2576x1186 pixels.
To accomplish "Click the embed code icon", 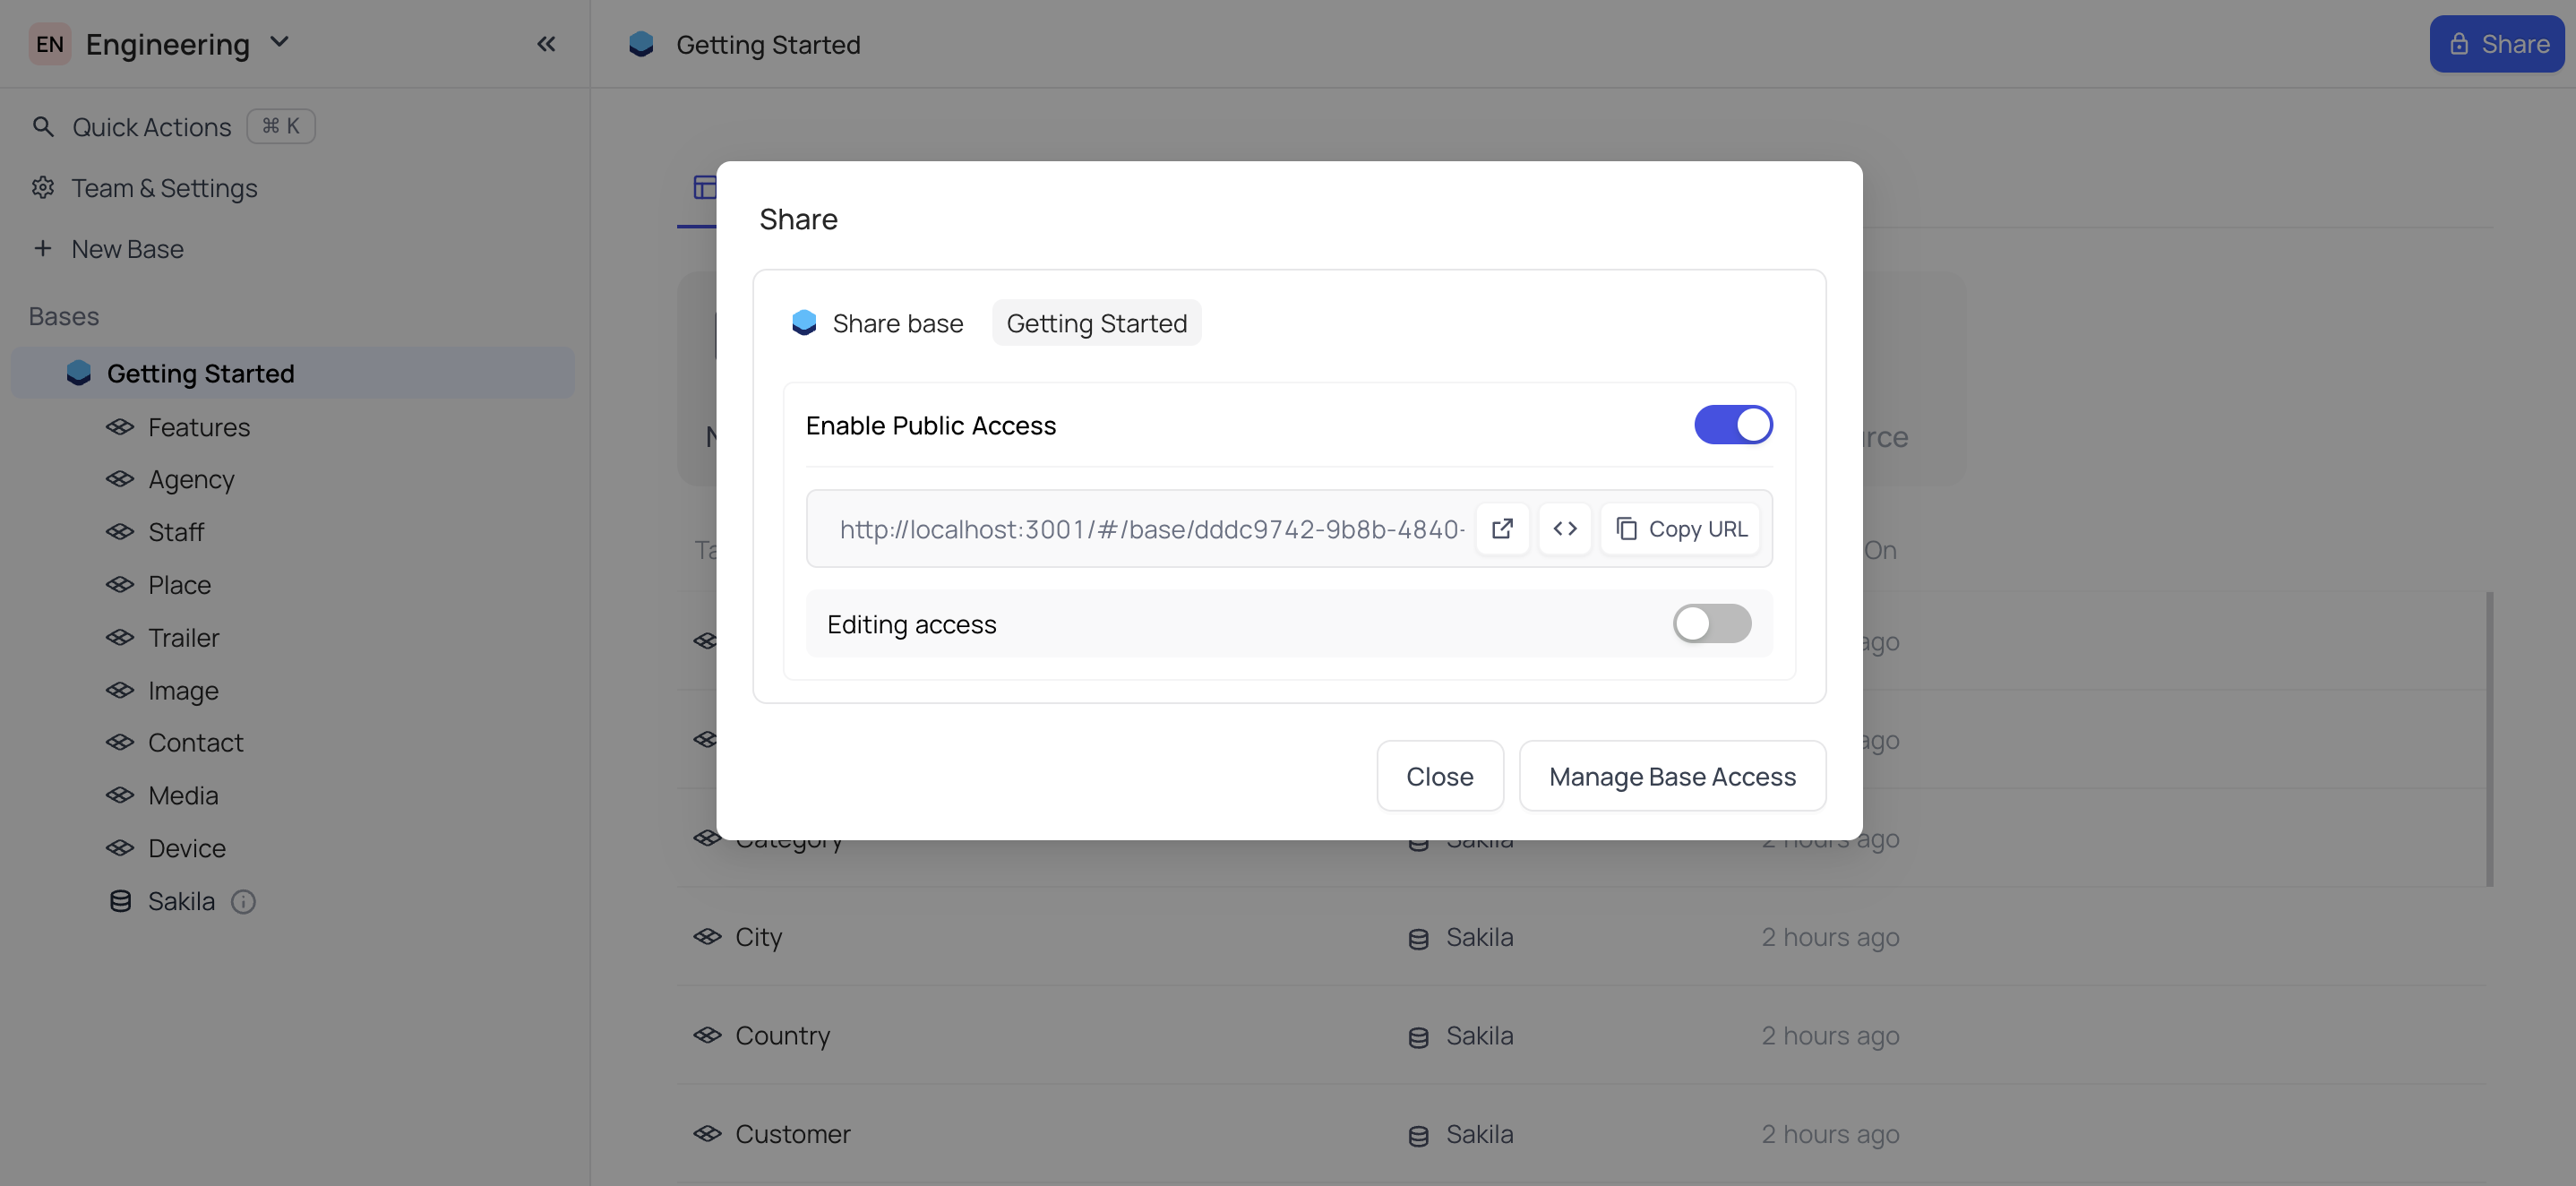I will (x=1565, y=528).
